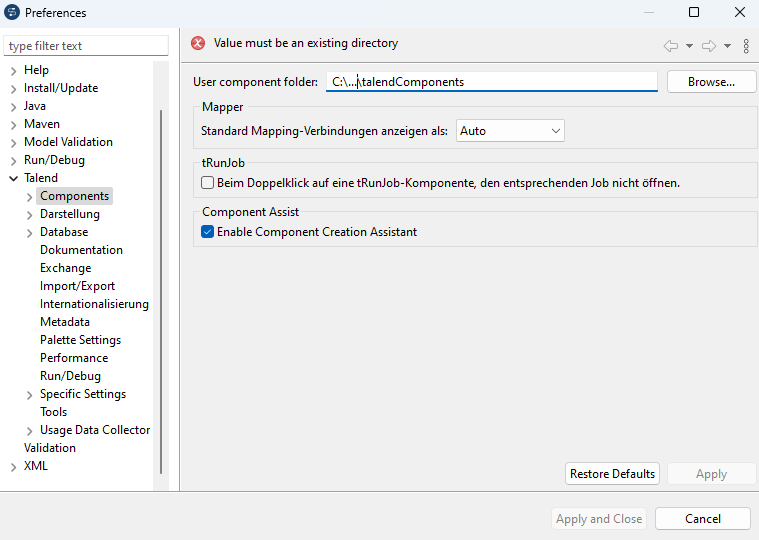
Task: Click the Restore Defaults button
Action: coord(612,474)
